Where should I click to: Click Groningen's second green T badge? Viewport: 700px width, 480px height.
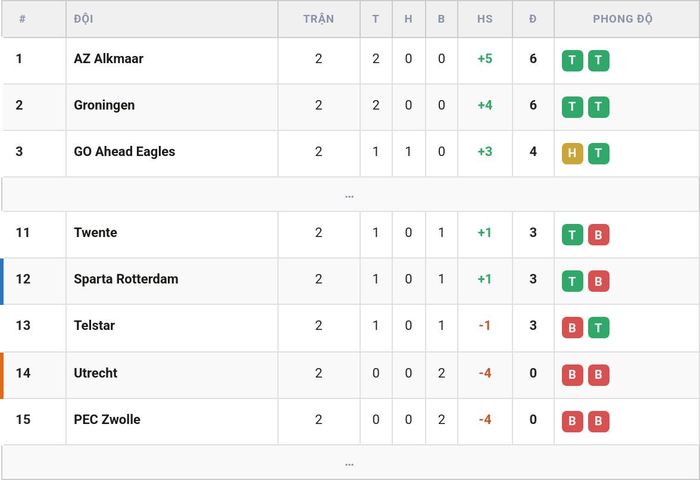click(599, 107)
